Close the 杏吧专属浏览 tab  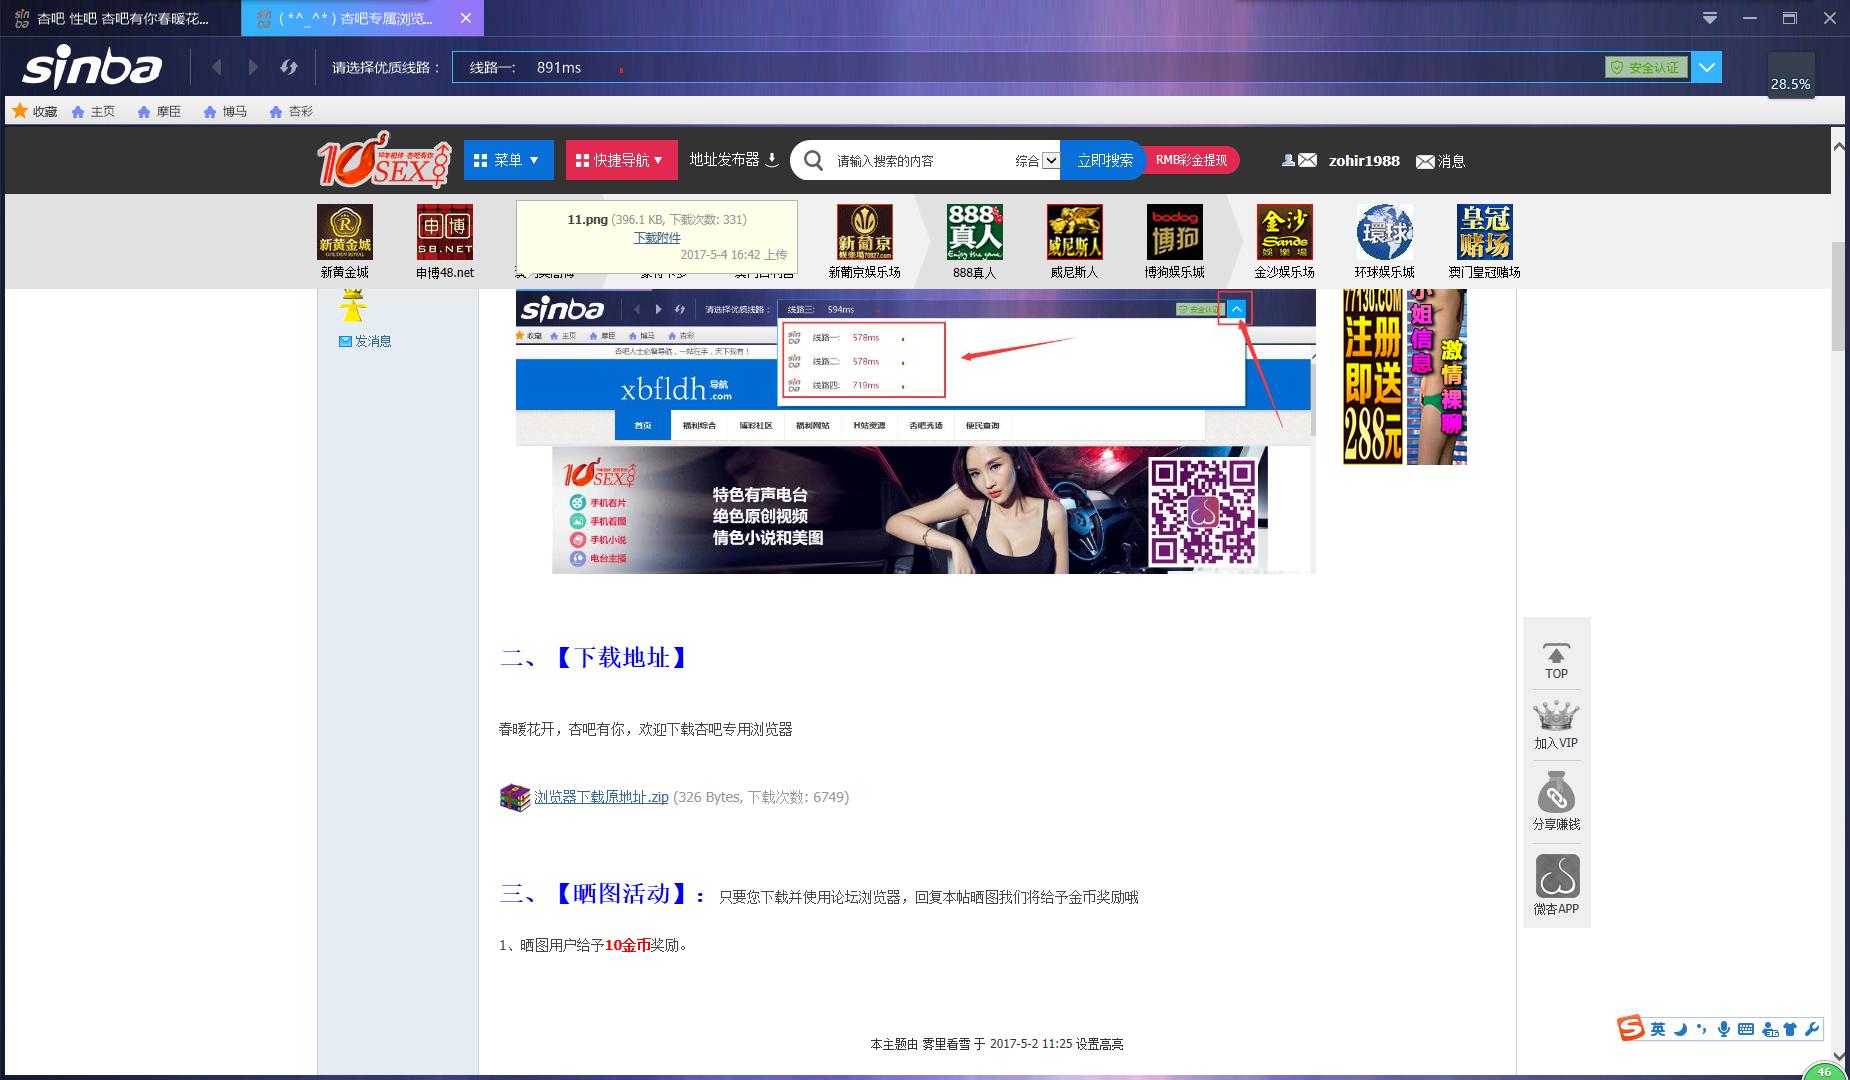tap(466, 18)
